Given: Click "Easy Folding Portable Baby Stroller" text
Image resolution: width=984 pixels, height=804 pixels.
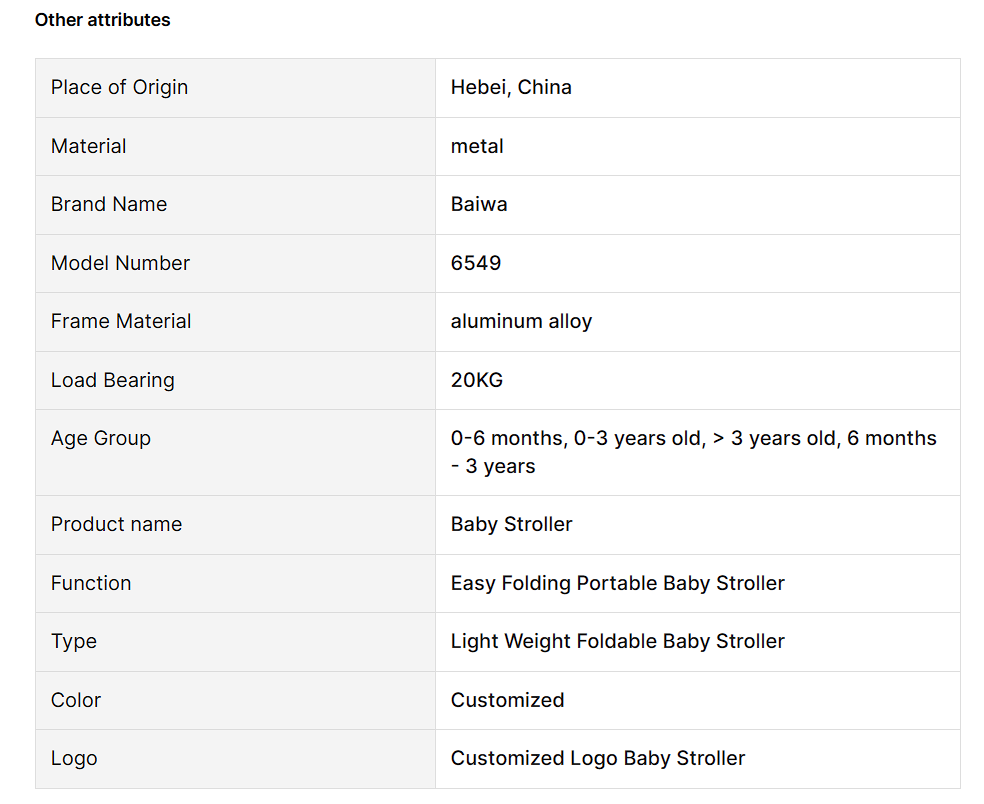Looking at the screenshot, I should [617, 583].
